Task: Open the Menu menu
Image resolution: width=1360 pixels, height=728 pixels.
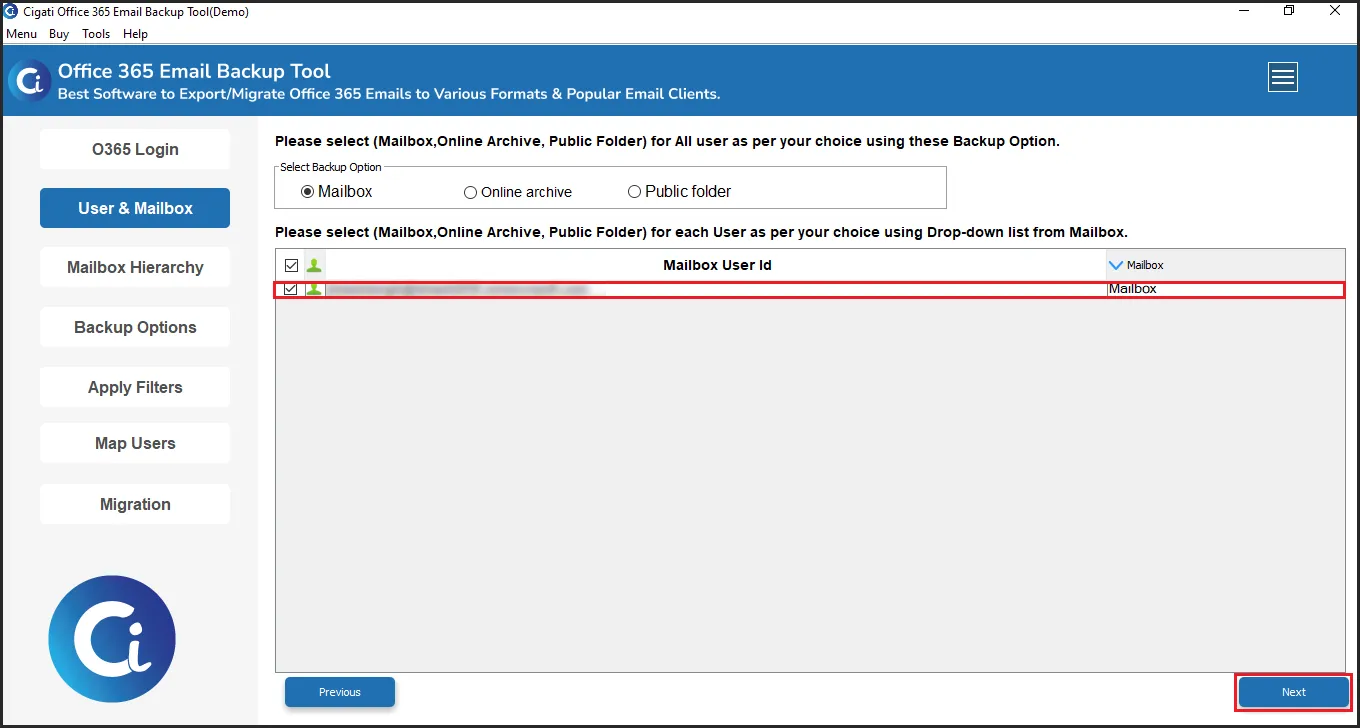Action: [x=21, y=34]
